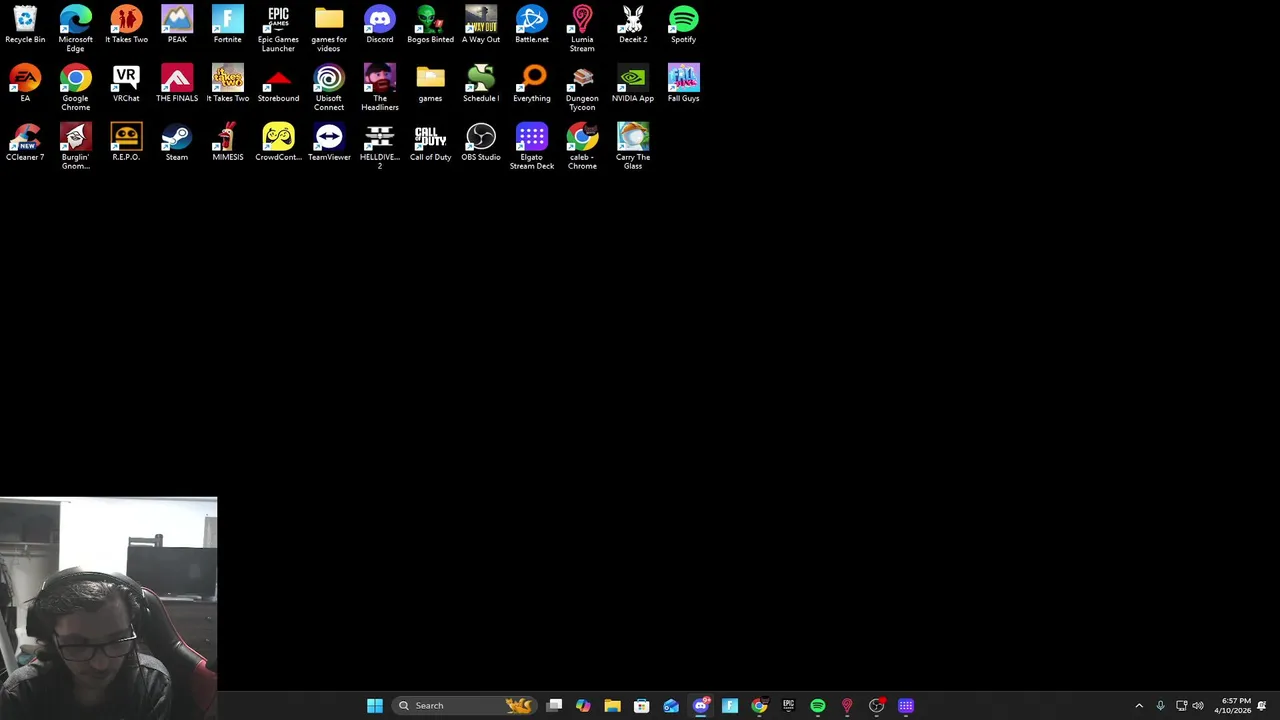Image resolution: width=1280 pixels, height=720 pixels.
Task: Select the Fall Guys desktop icon
Action: (683, 84)
